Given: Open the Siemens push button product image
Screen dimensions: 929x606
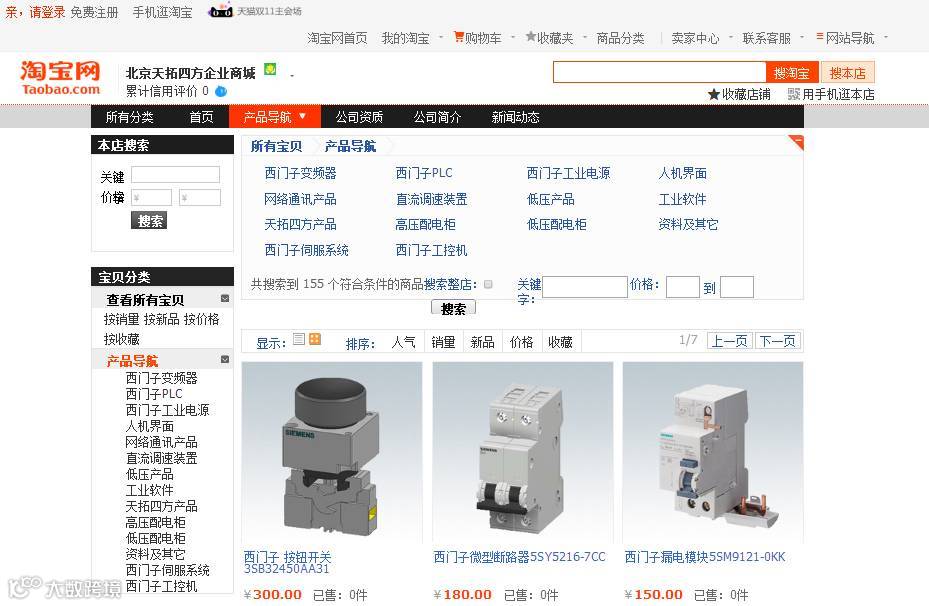Looking at the screenshot, I should coord(332,453).
